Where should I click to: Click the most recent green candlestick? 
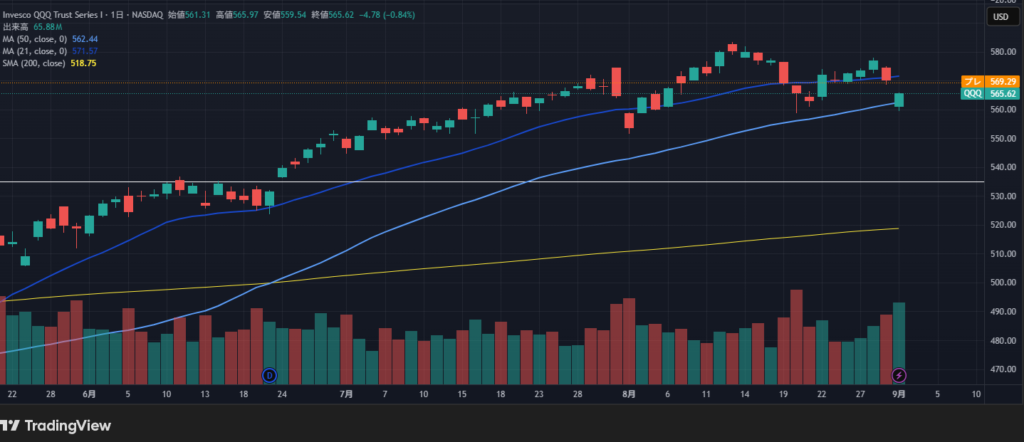[899, 100]
